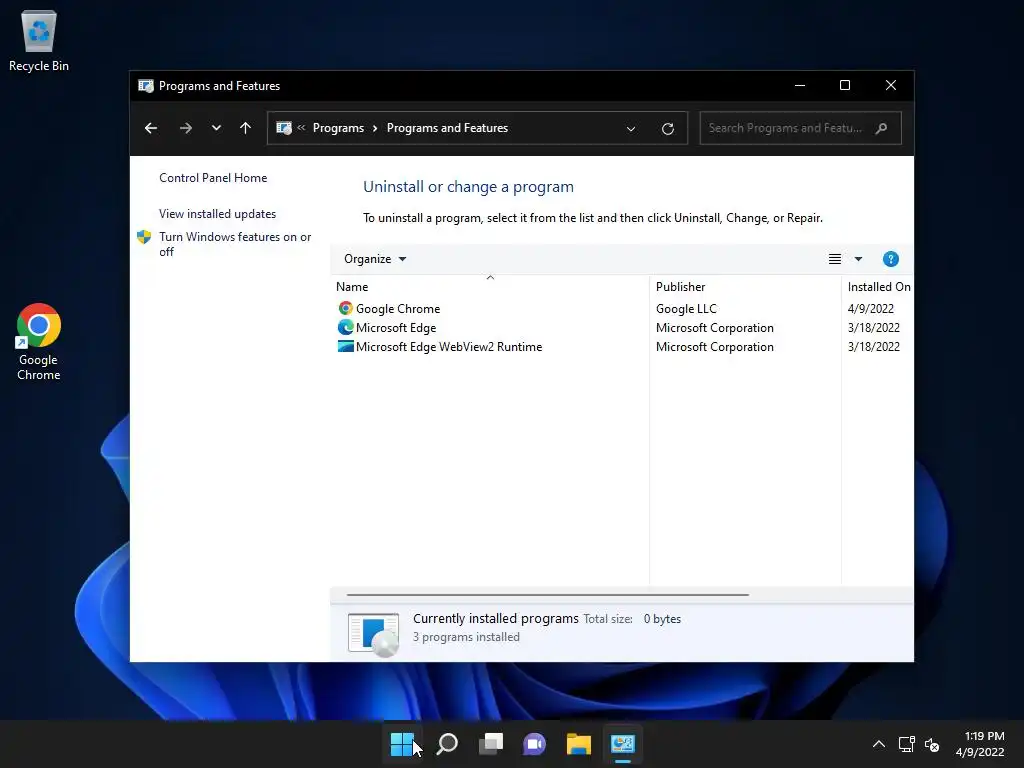This screenshot has width=1024, height=768.
Task: Open Task View from the taskbar
Action: coord(490,744)
